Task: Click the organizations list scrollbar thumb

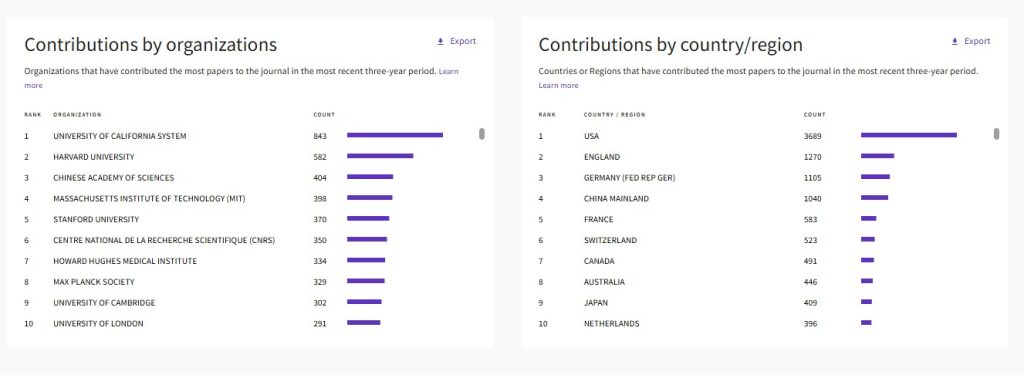Action: point(482,134)
